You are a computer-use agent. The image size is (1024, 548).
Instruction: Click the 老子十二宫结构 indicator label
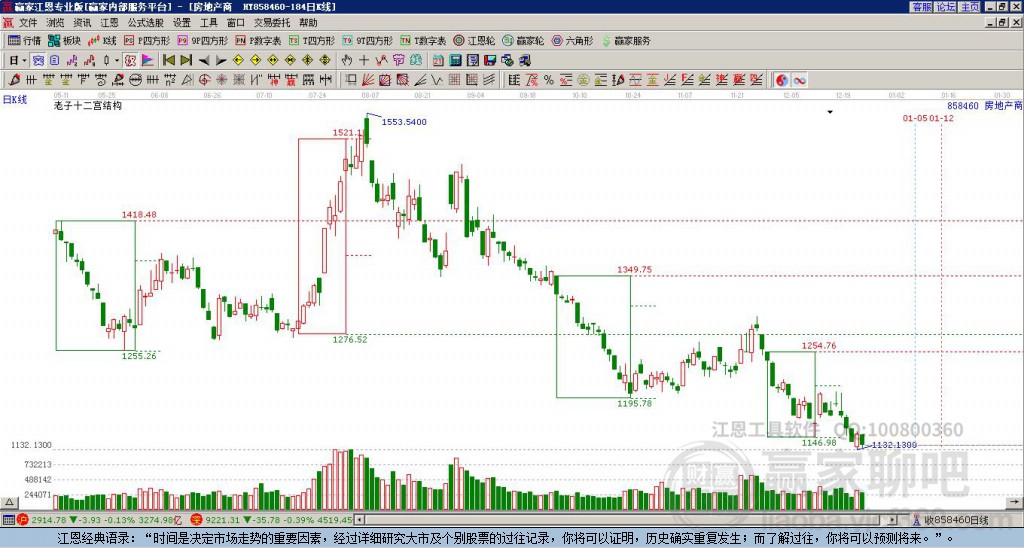88,105
